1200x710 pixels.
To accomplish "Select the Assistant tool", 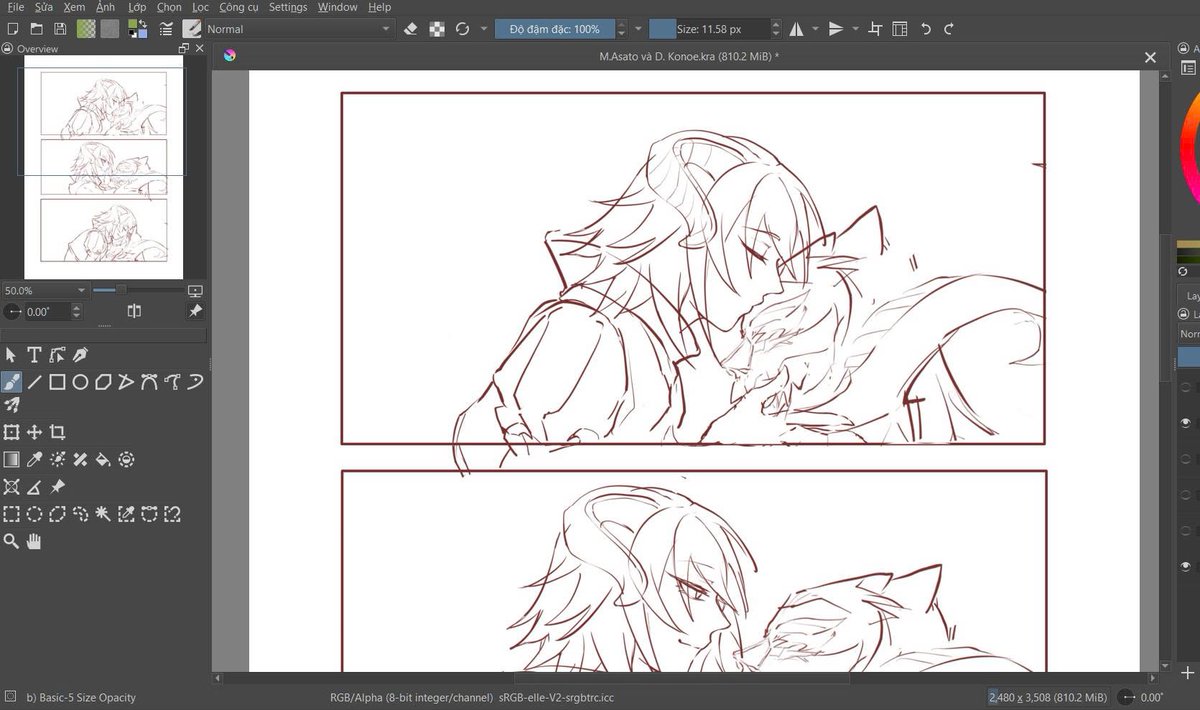I will pyautogui.click(x=11, y=487).
